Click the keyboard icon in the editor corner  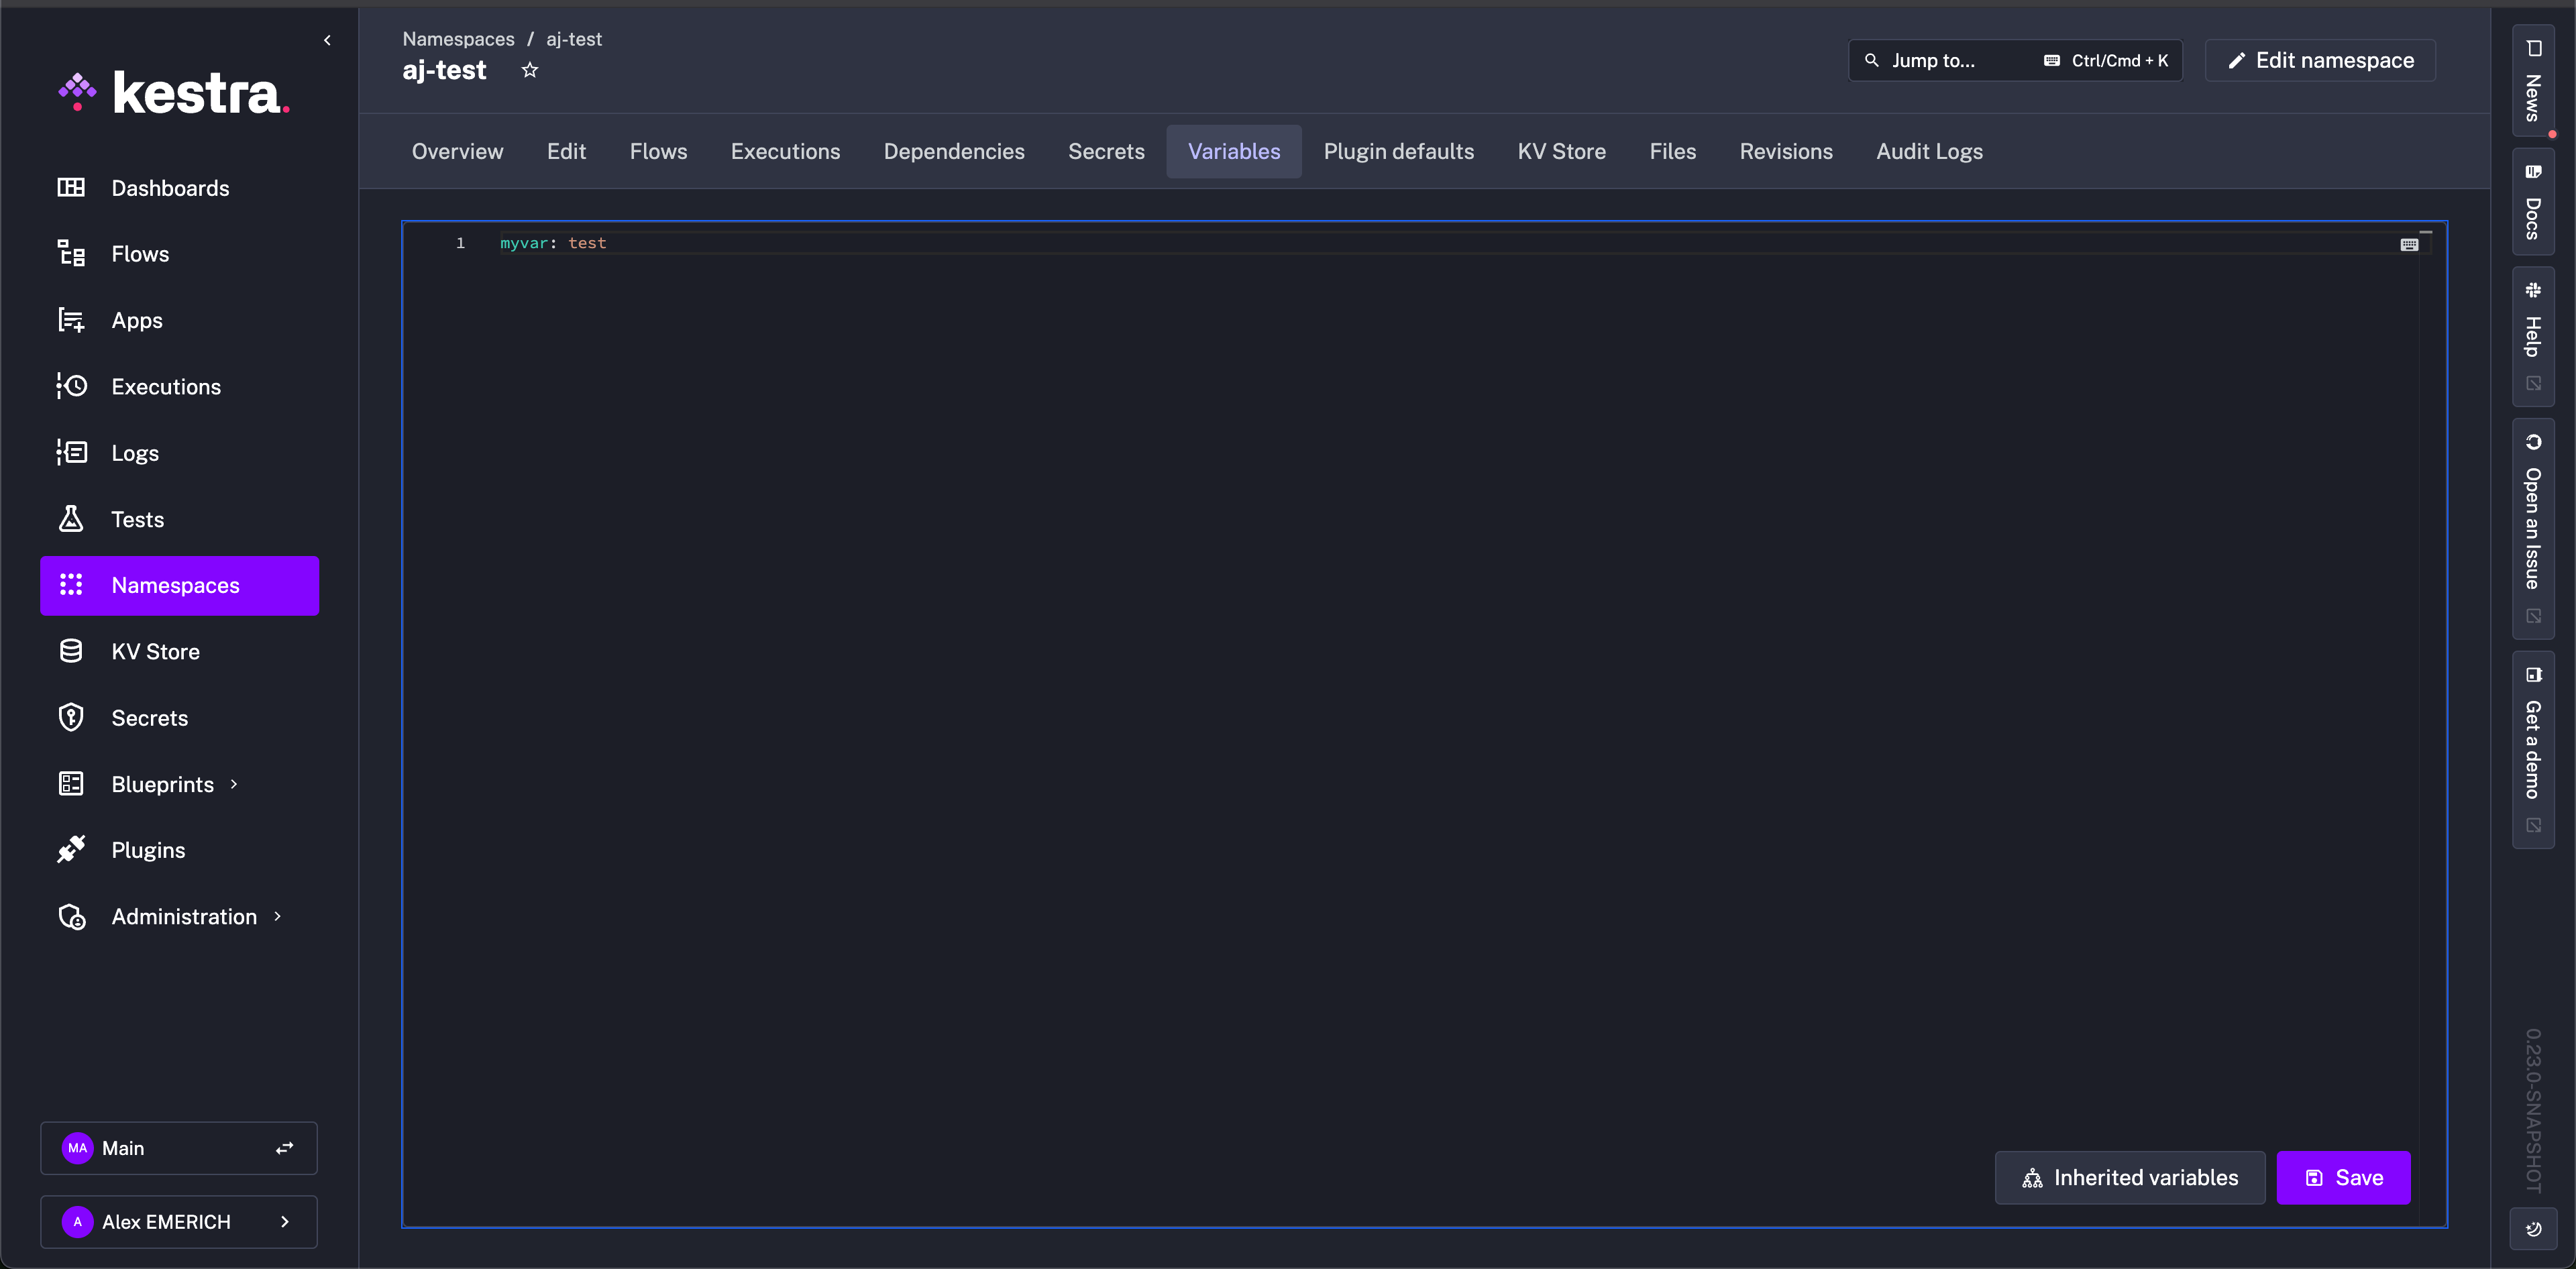[2409, 244]
